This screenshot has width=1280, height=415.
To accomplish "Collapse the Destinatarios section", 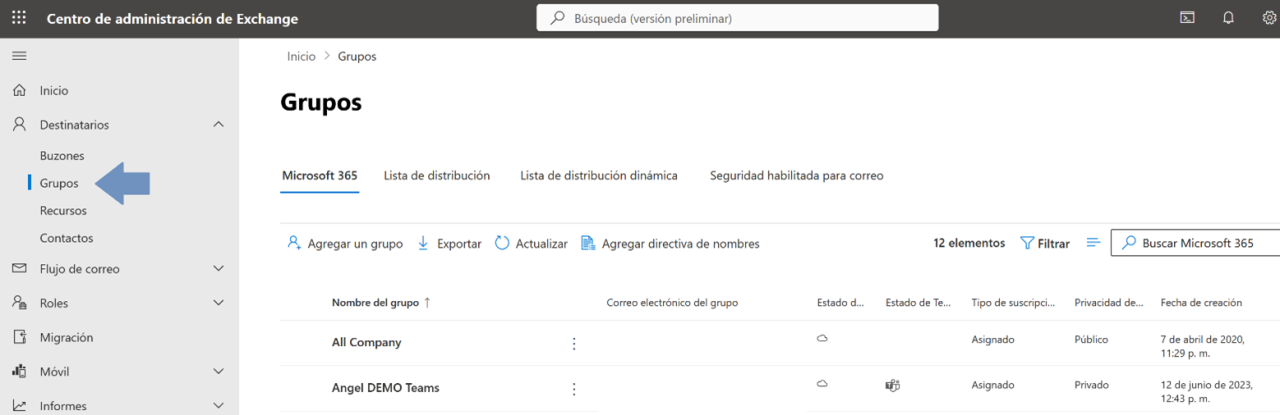I will pos(219,125).
